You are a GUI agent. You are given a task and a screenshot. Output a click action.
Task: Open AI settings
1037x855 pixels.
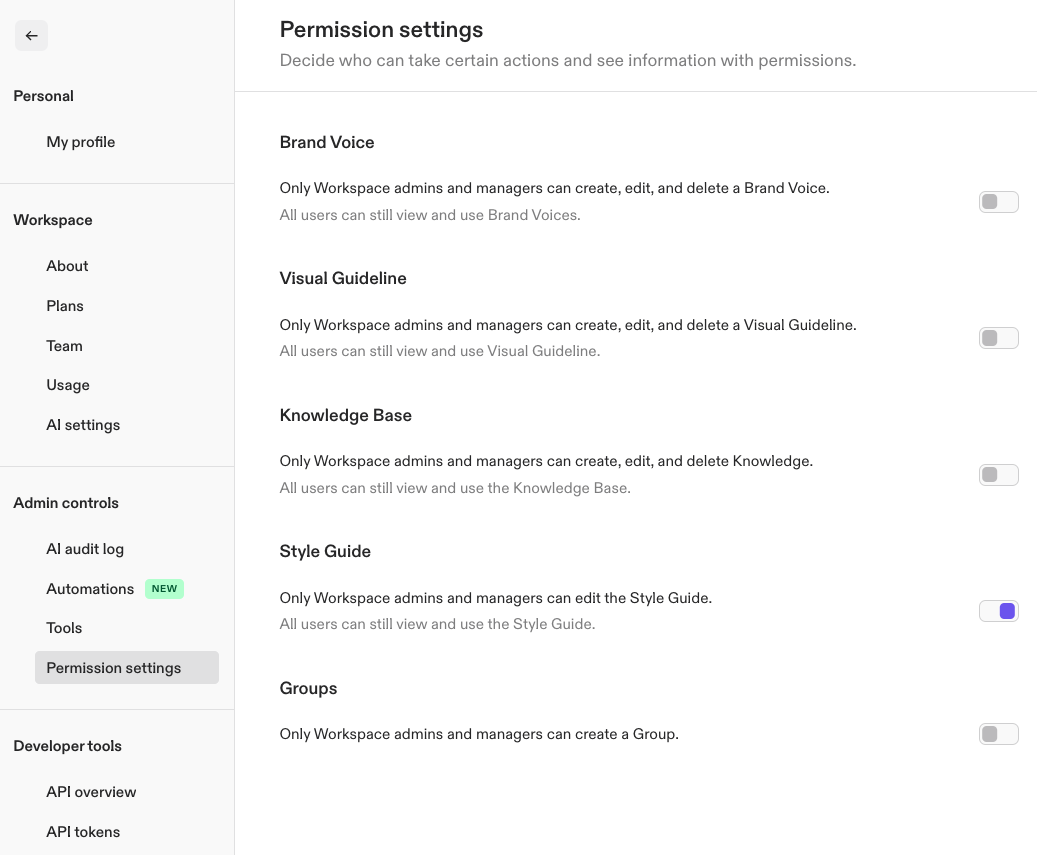[83, 425]
